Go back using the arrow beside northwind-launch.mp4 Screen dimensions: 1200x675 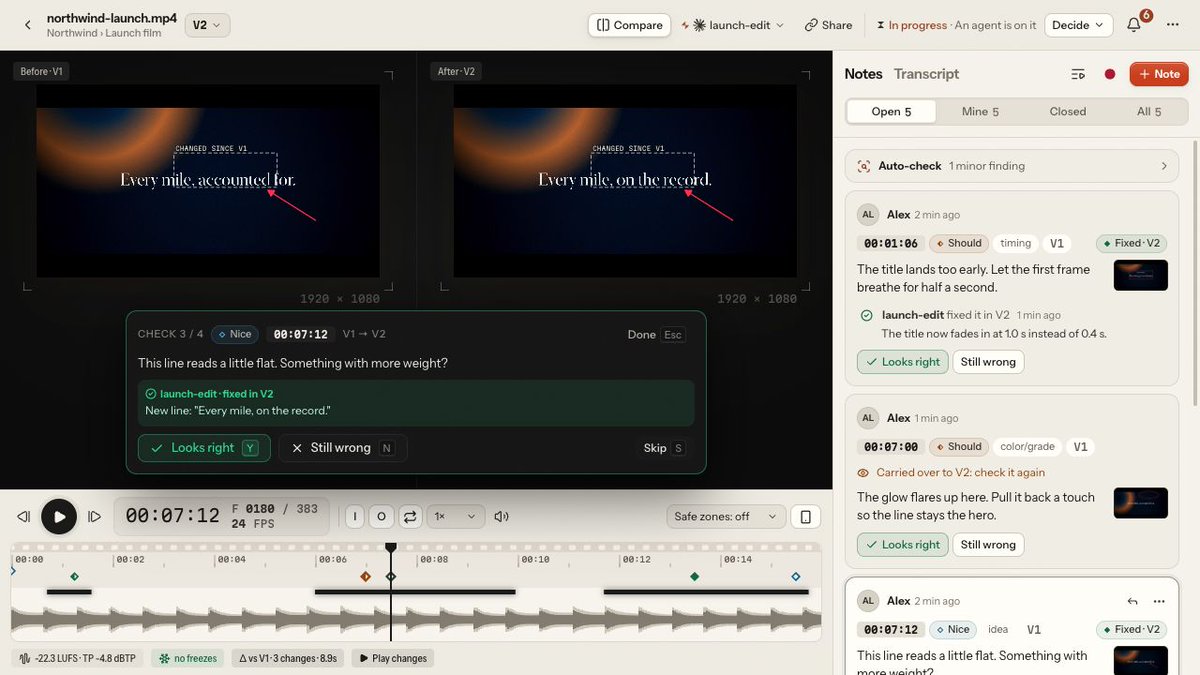pyautogui.click(x=27, y=25)
